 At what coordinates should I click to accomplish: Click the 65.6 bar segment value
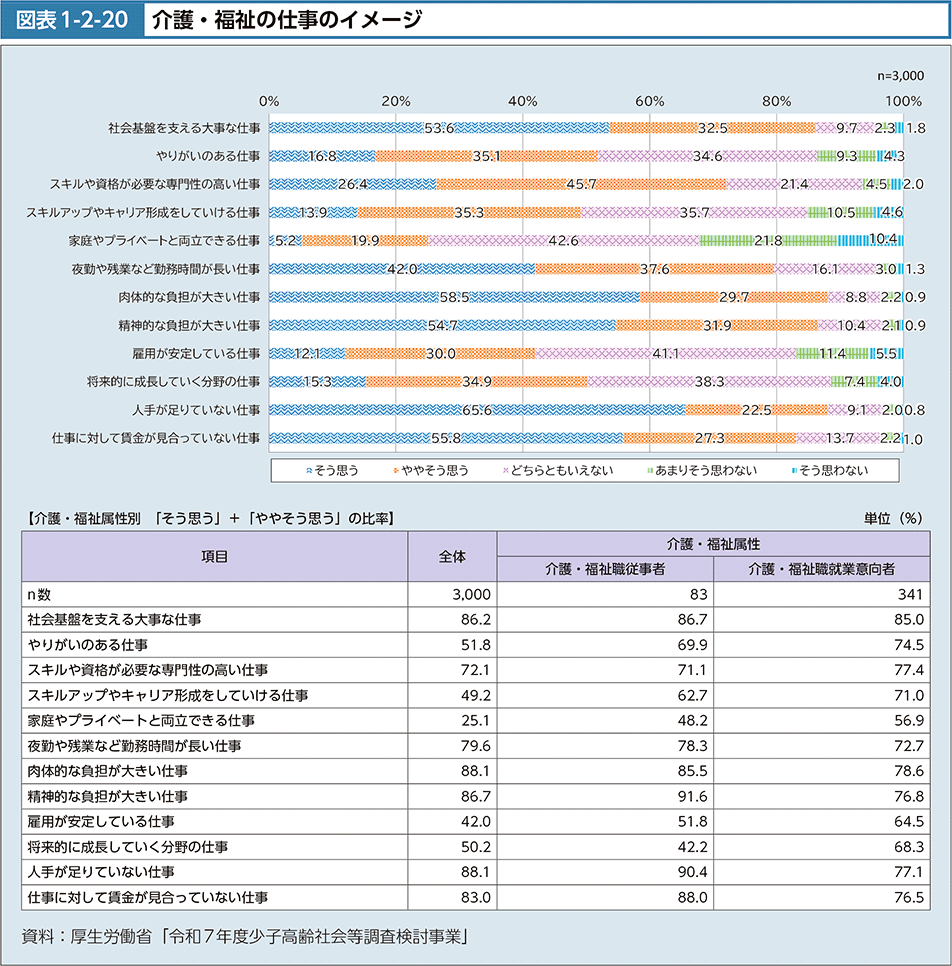click(x=477, y=410)
